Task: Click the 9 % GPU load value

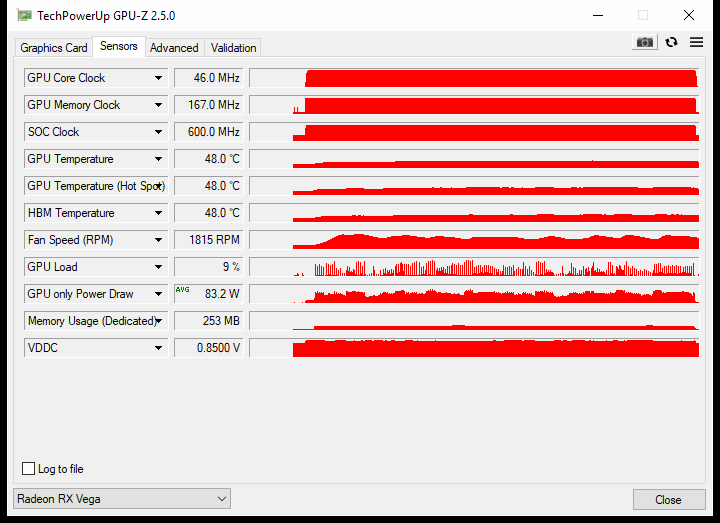Action: point(208,267)
